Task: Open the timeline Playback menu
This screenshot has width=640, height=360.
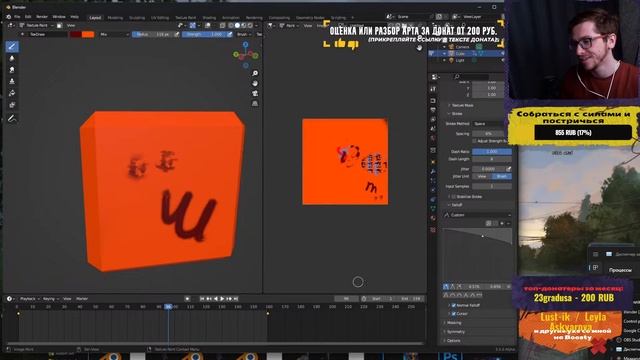Action: (x=29, y=299)
